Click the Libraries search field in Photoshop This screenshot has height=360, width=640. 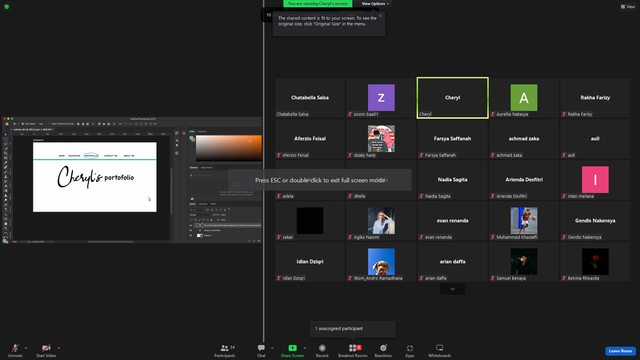[209, 175]
